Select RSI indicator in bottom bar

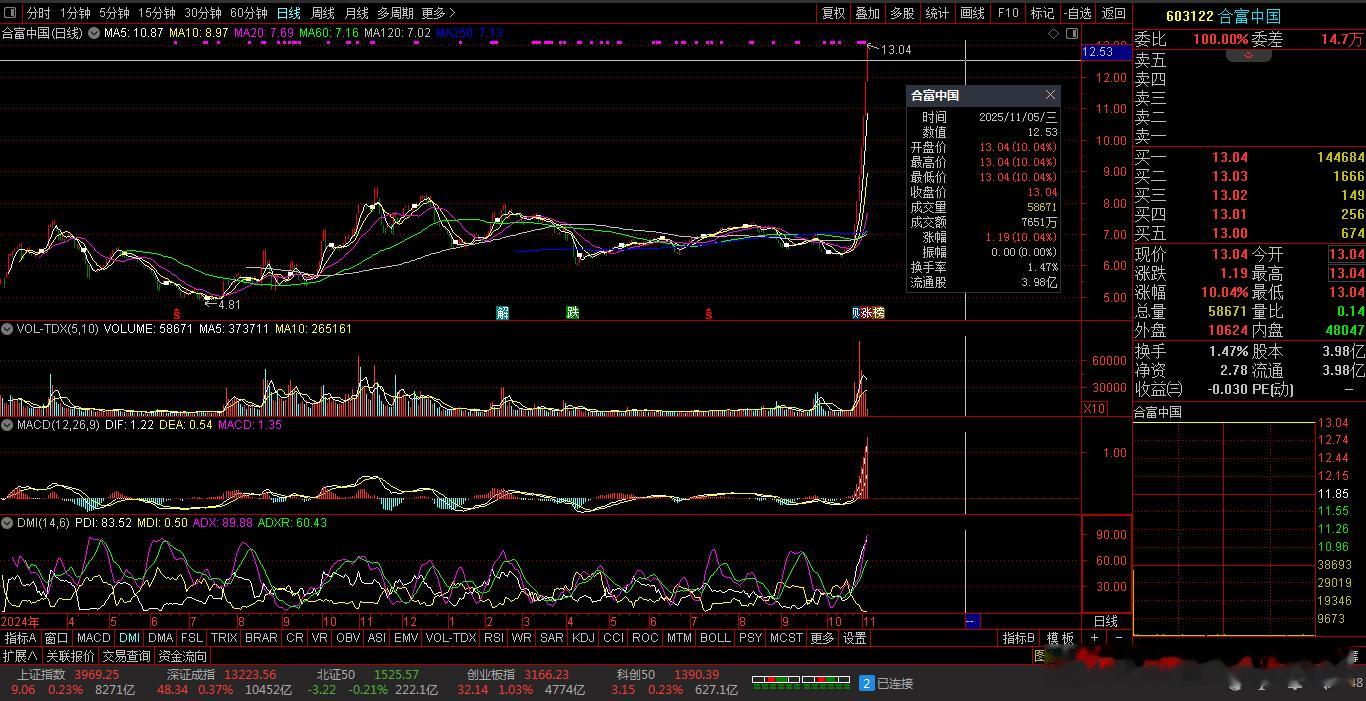coord(493,637)
